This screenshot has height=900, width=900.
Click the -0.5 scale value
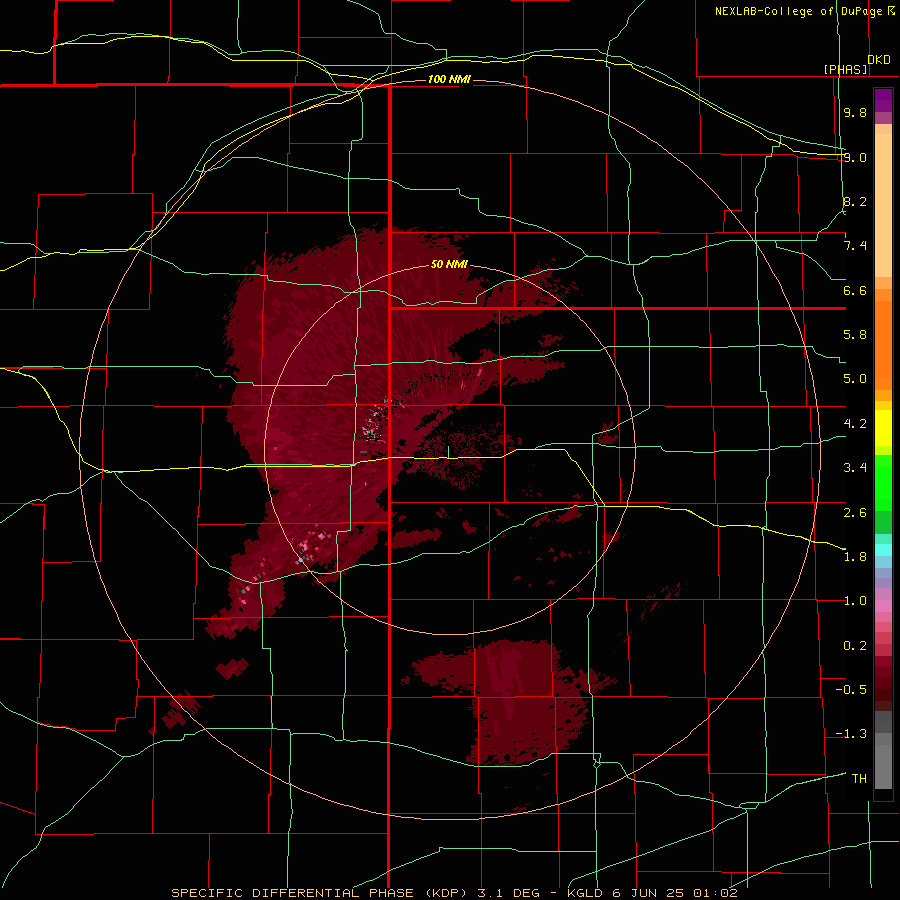(x=851, y=690)
